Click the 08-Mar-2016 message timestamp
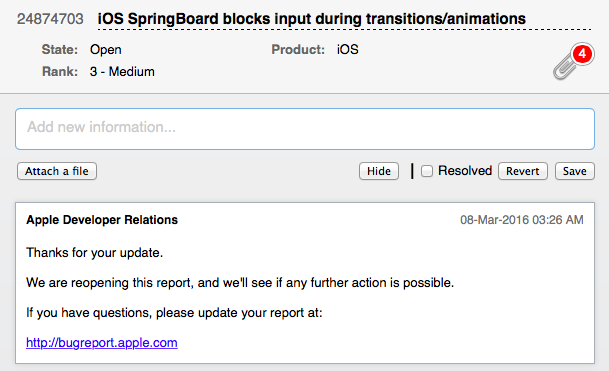 pyautogui.click(x=522, y=220)
